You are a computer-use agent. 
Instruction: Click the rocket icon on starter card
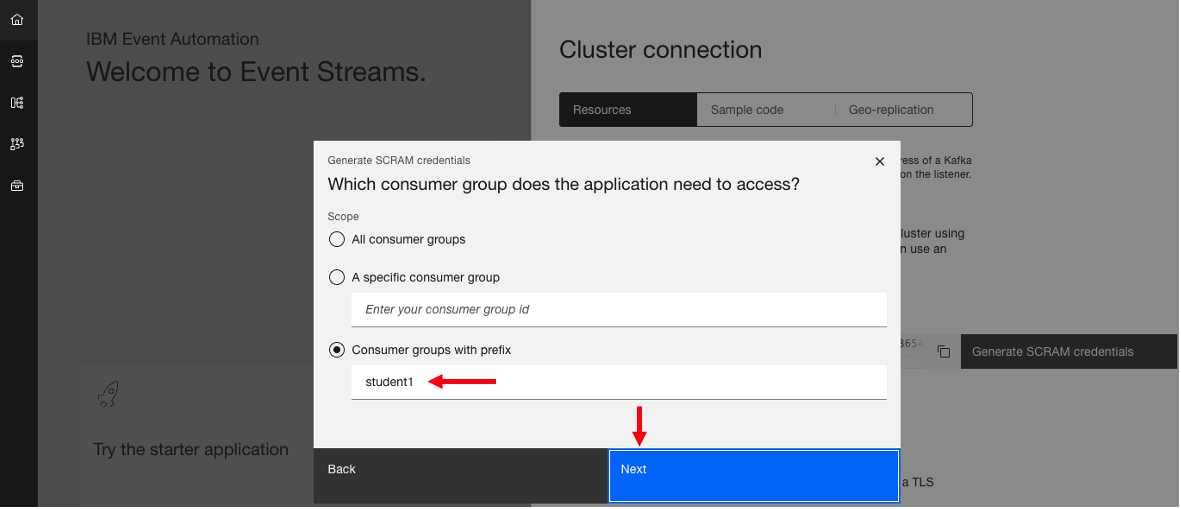(108, 395)
